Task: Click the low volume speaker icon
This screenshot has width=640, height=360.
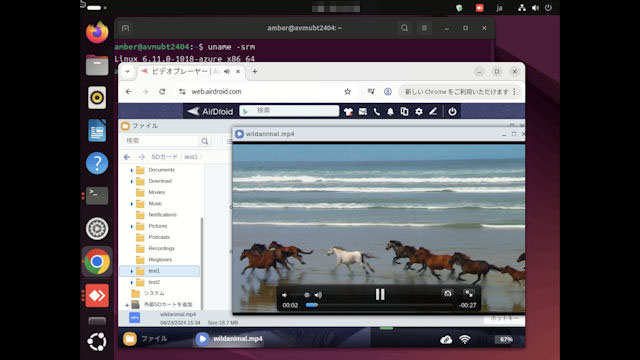Action: point(284,295)
